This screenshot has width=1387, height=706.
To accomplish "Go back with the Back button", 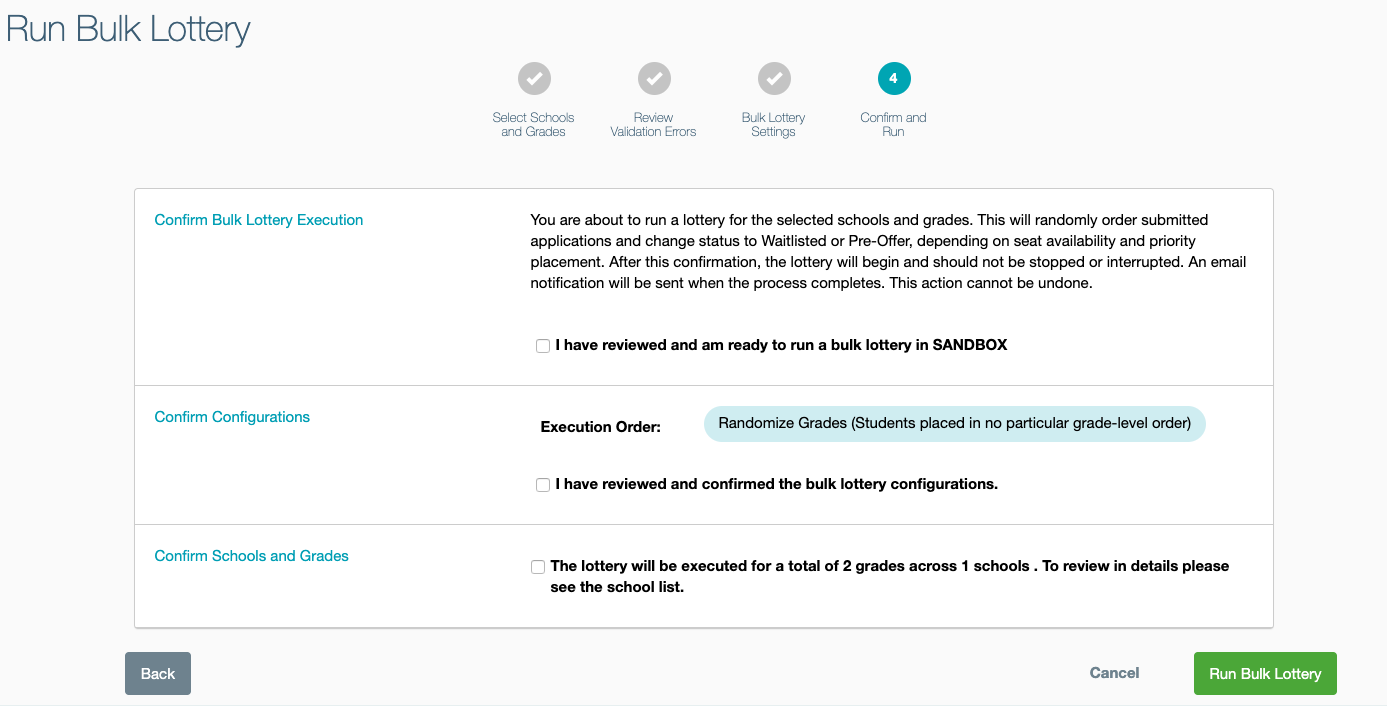I will click(x=158, y=674).
